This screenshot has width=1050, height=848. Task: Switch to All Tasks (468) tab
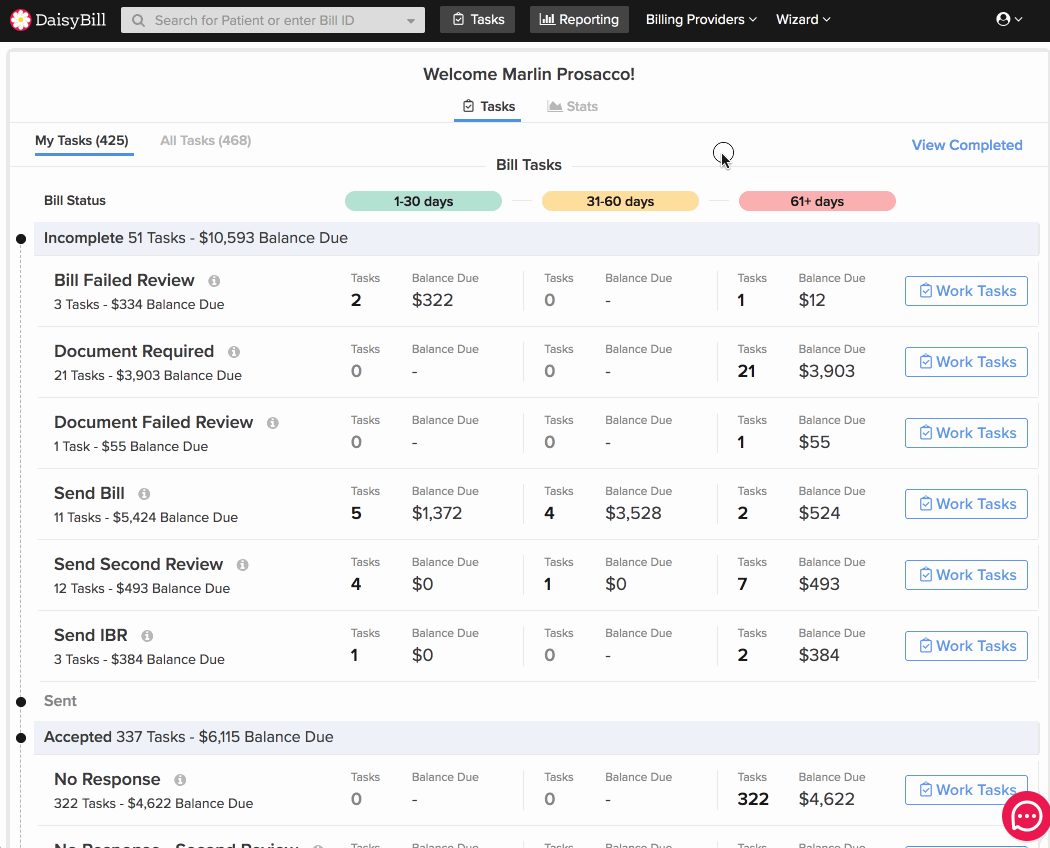(x=206, y=141)
